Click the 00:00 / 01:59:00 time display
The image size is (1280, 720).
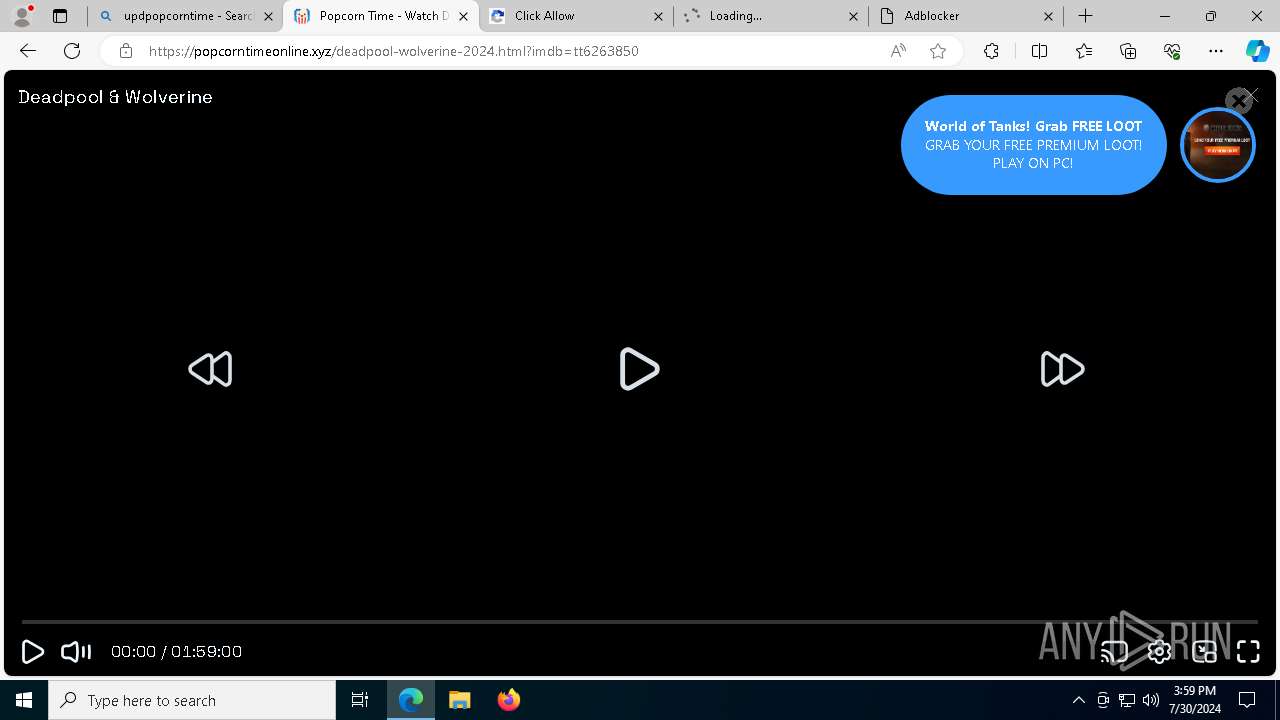(x=176, y=652)
